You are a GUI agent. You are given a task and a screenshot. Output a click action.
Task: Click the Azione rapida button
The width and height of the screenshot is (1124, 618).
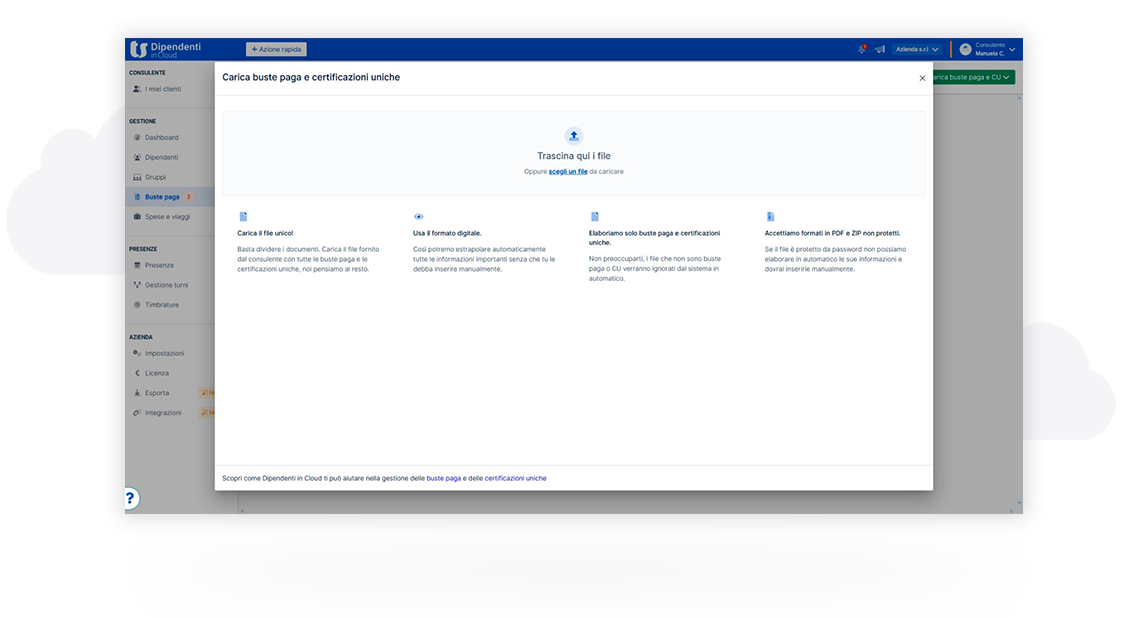click(x=276, y=49)
